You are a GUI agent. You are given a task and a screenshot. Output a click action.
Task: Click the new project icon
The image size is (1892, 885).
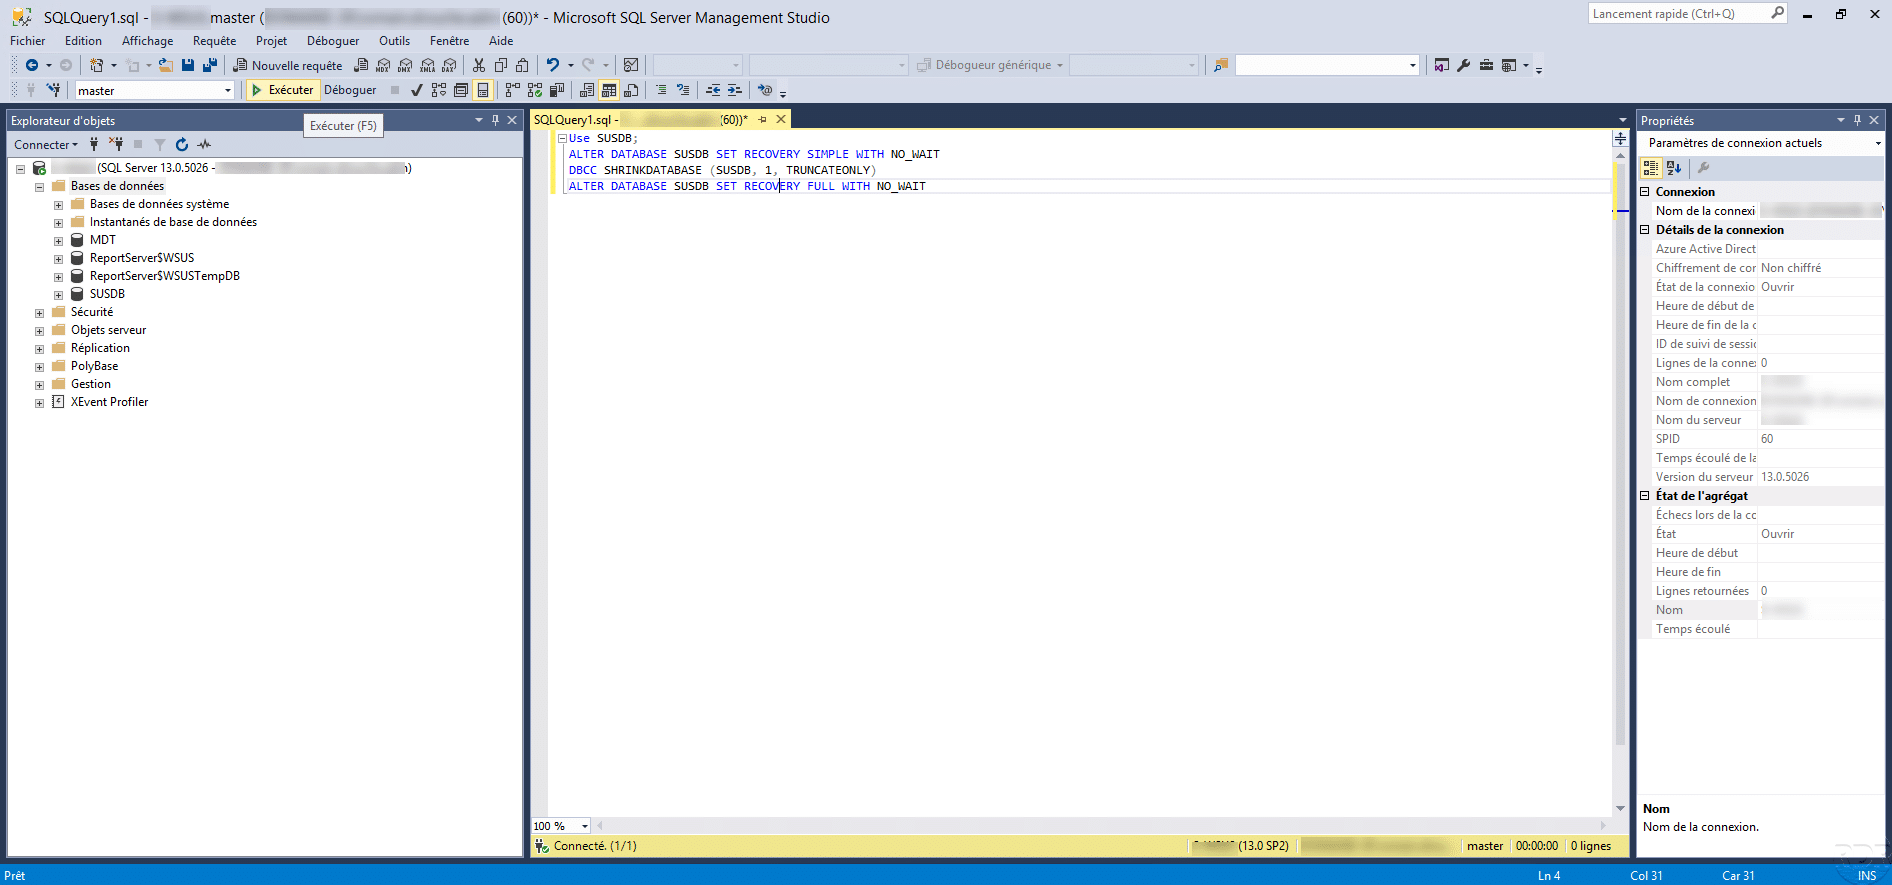[x=96, y=65]
